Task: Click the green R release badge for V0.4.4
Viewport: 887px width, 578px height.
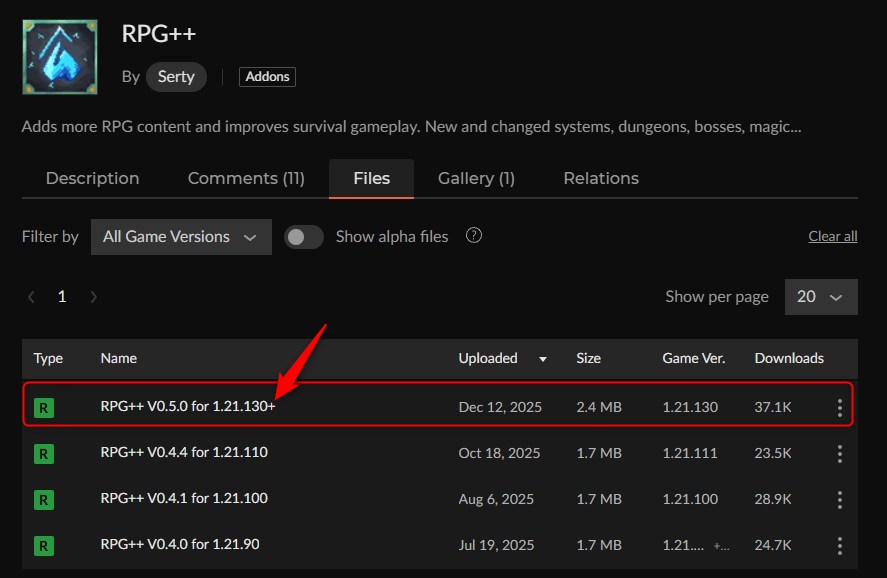Action: click(44, 454)
